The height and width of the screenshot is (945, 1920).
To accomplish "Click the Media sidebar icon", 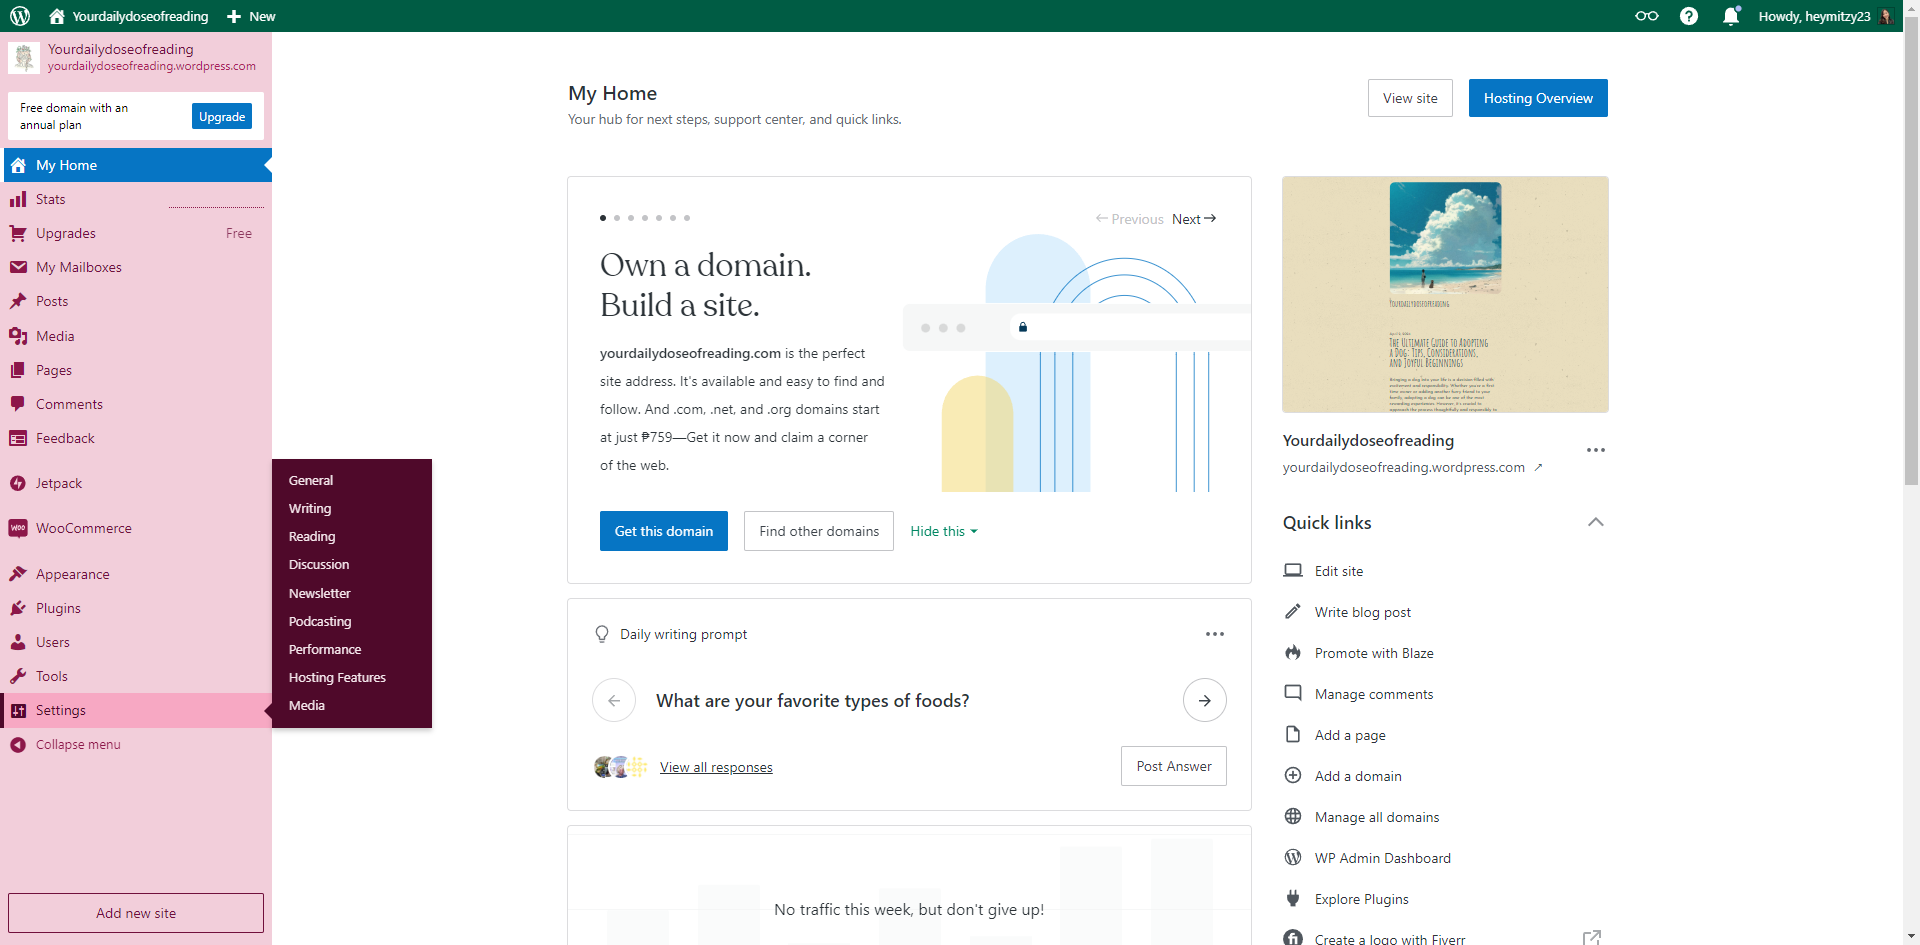I will [18, 336].
